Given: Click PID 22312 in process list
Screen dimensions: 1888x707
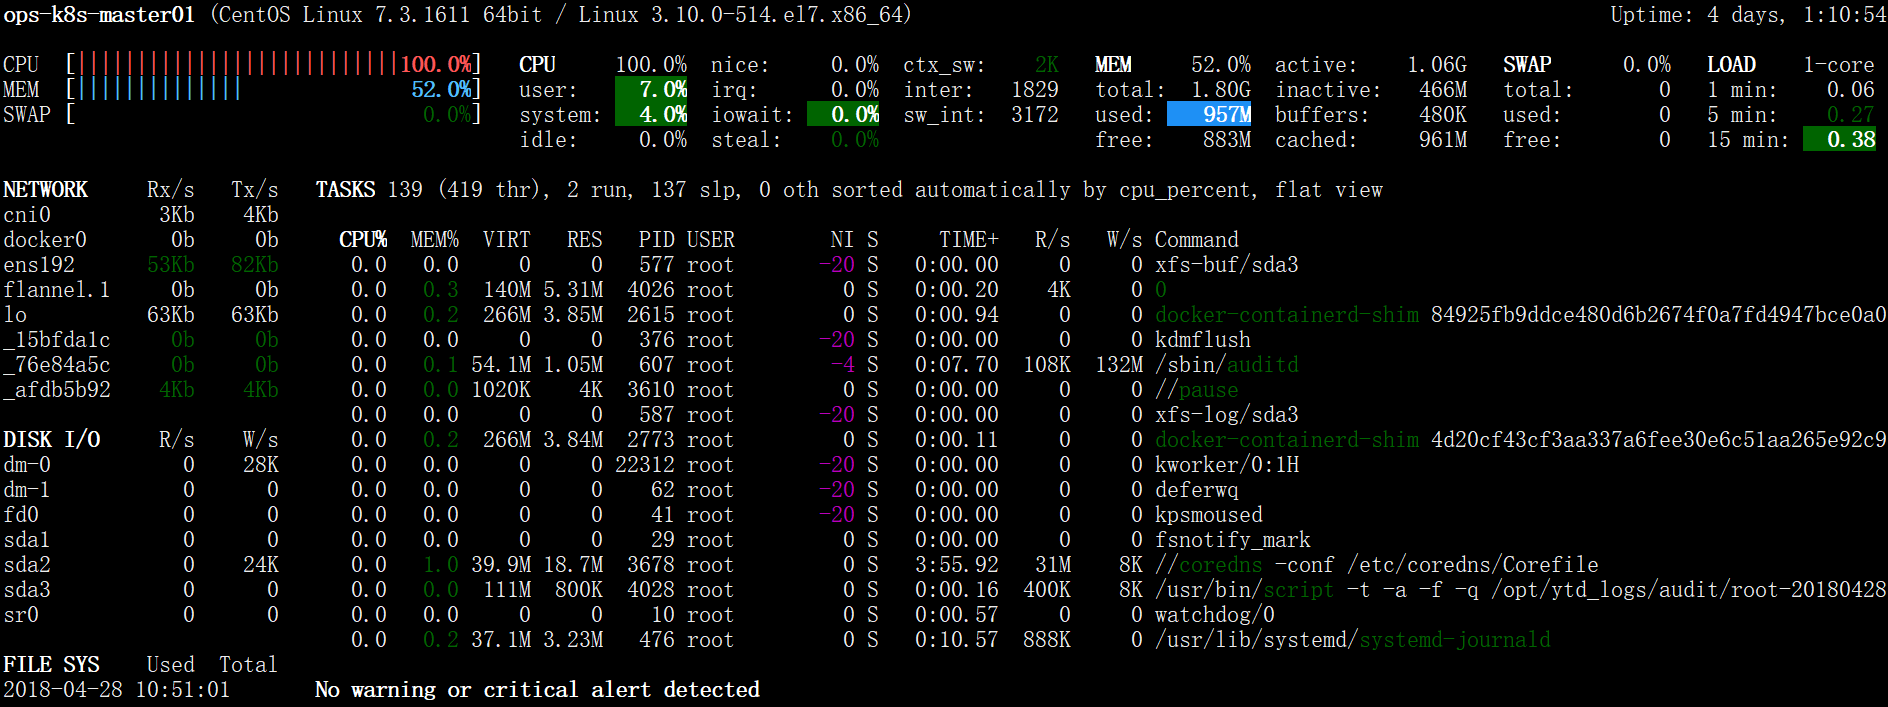Looking at the screenshot, I should [645, 465].
